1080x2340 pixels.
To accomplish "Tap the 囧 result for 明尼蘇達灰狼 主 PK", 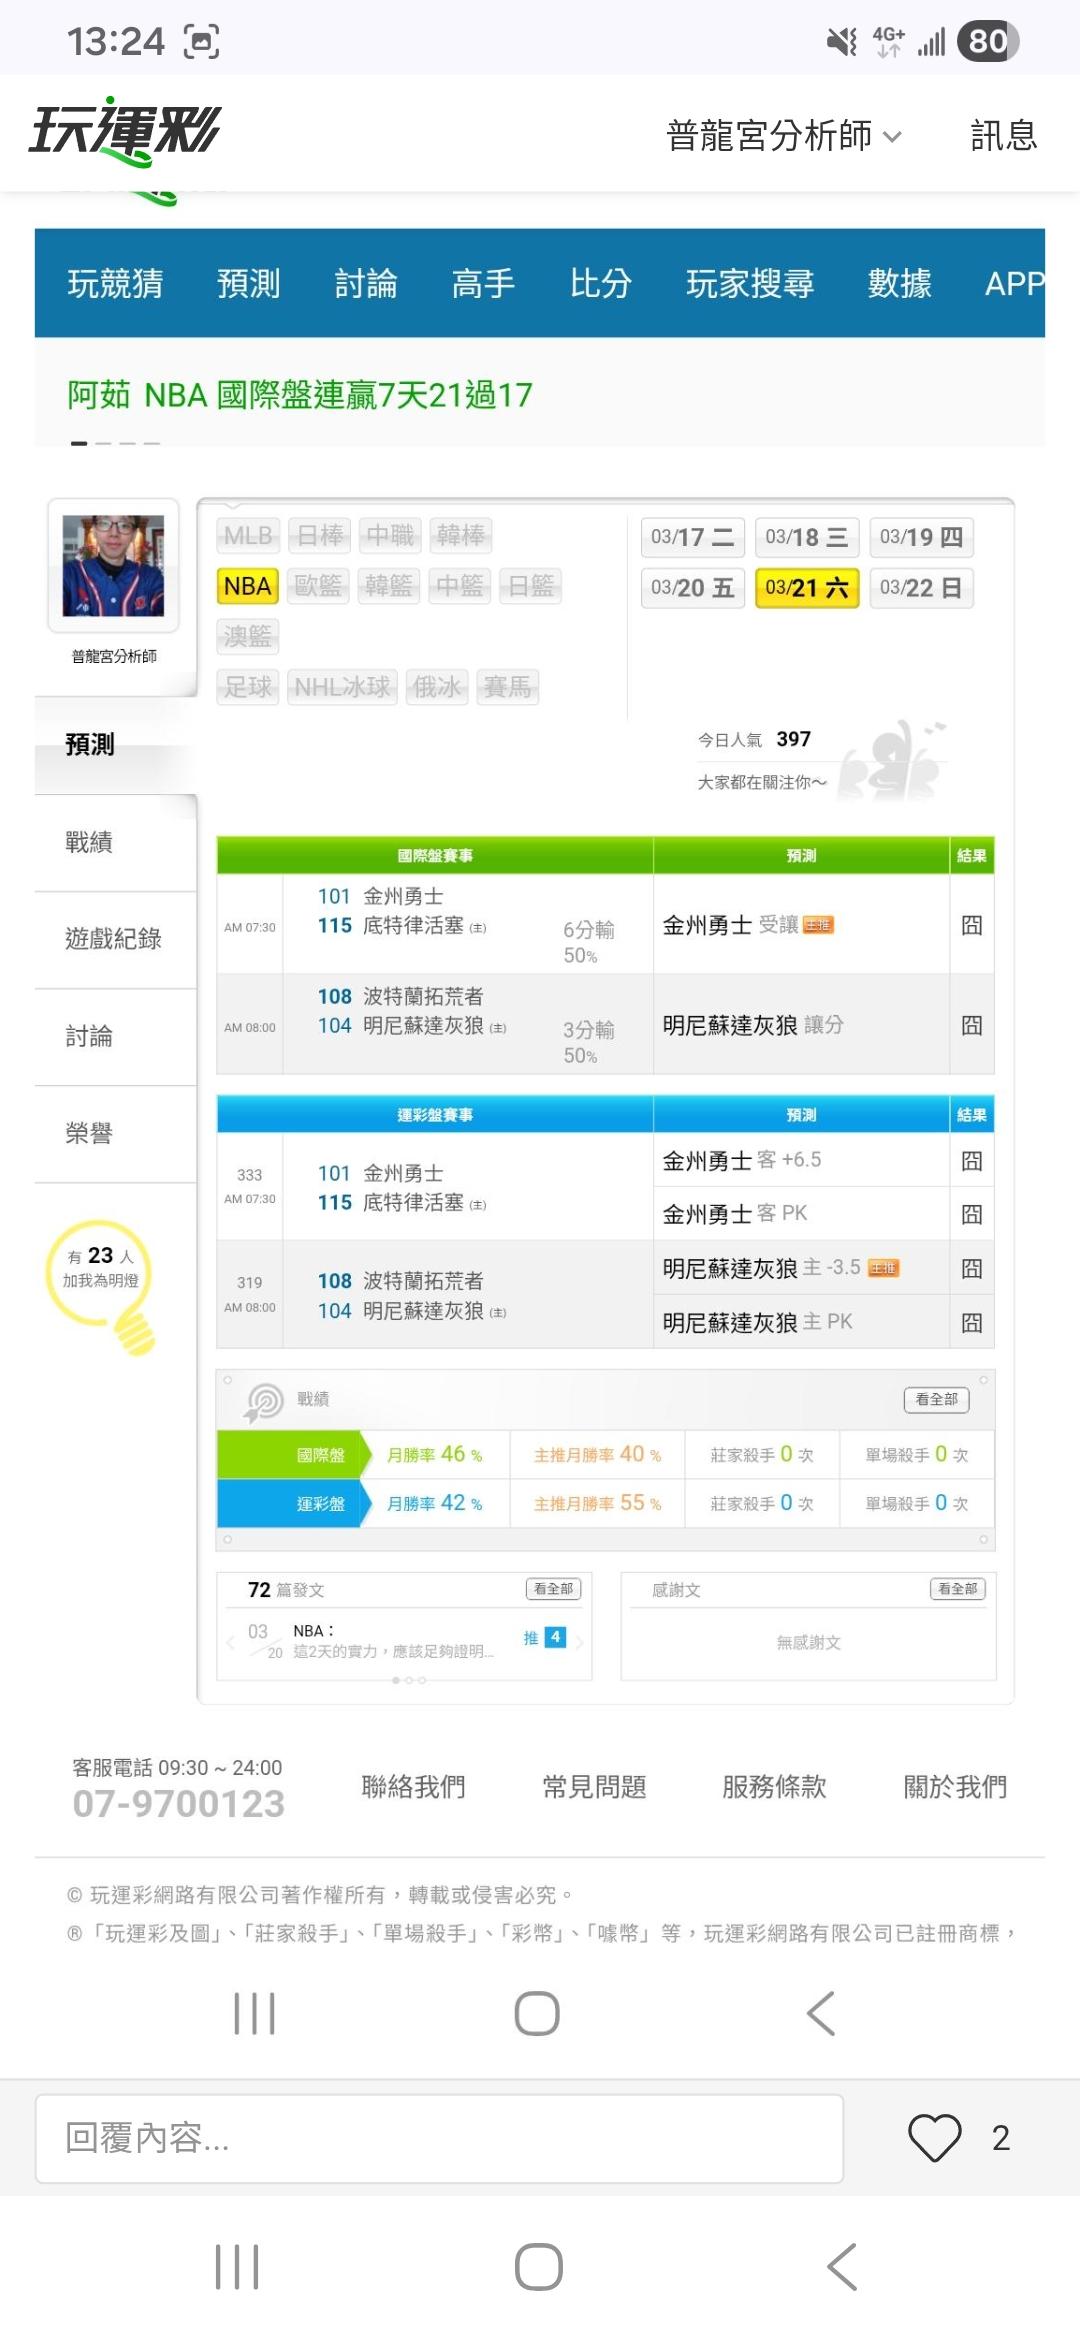I will click(x=972, y=1323).
